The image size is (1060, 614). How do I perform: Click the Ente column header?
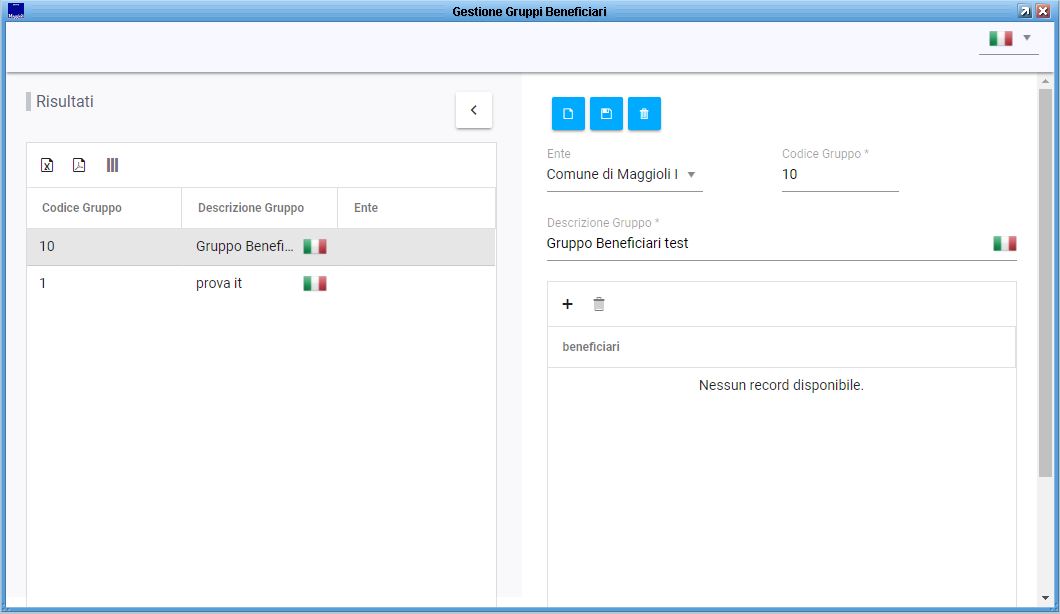(366, 208)
